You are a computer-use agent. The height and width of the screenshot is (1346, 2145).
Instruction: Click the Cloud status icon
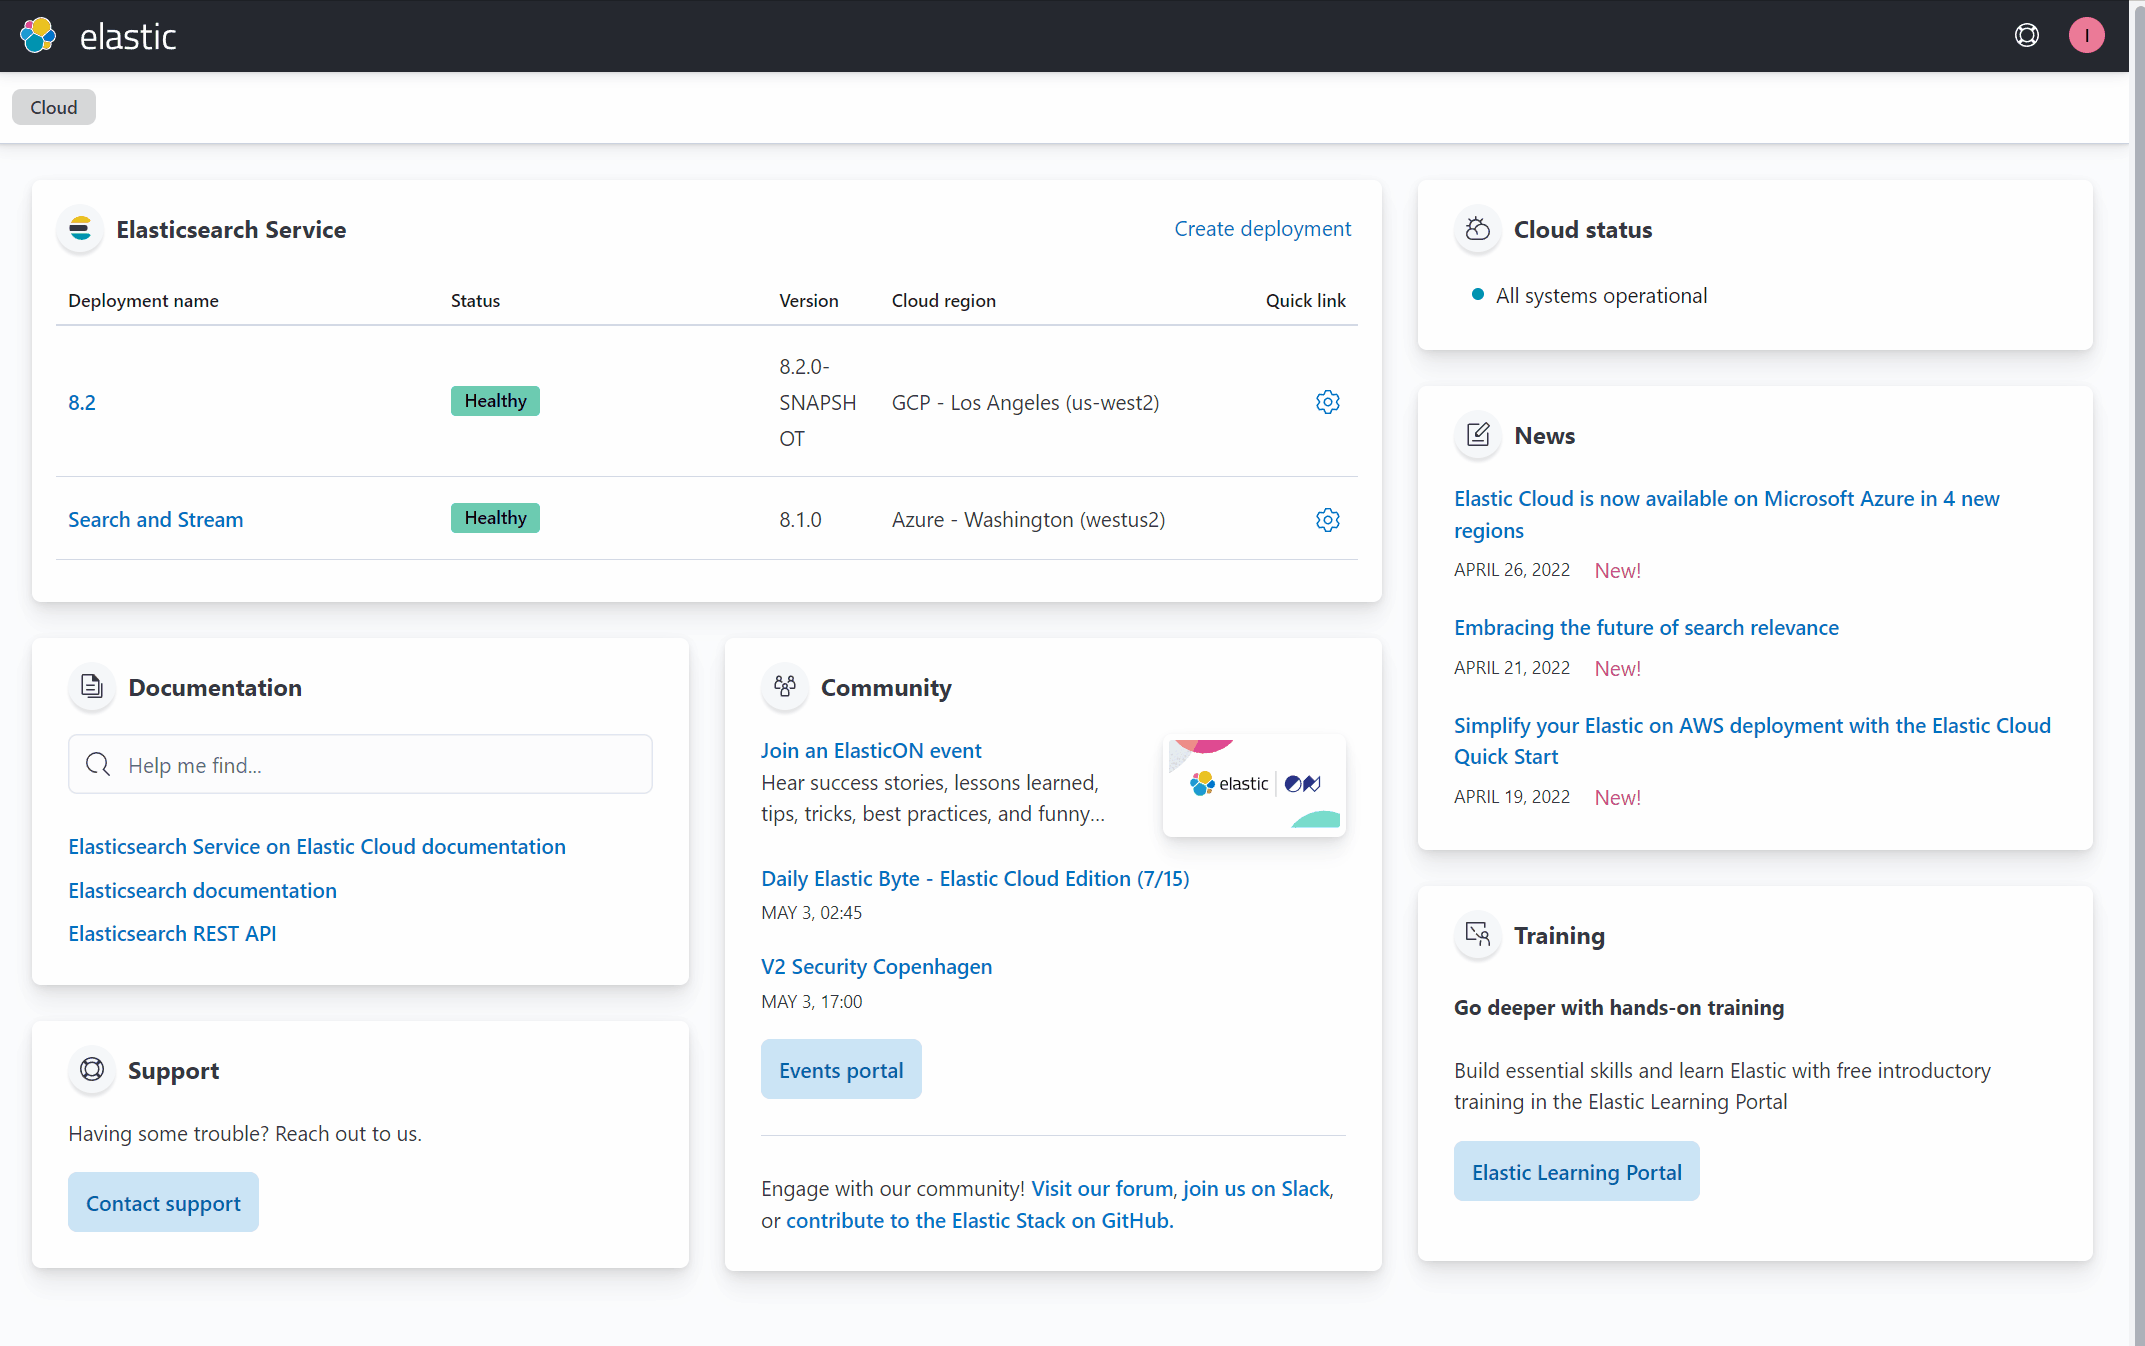pos(1477,230)
